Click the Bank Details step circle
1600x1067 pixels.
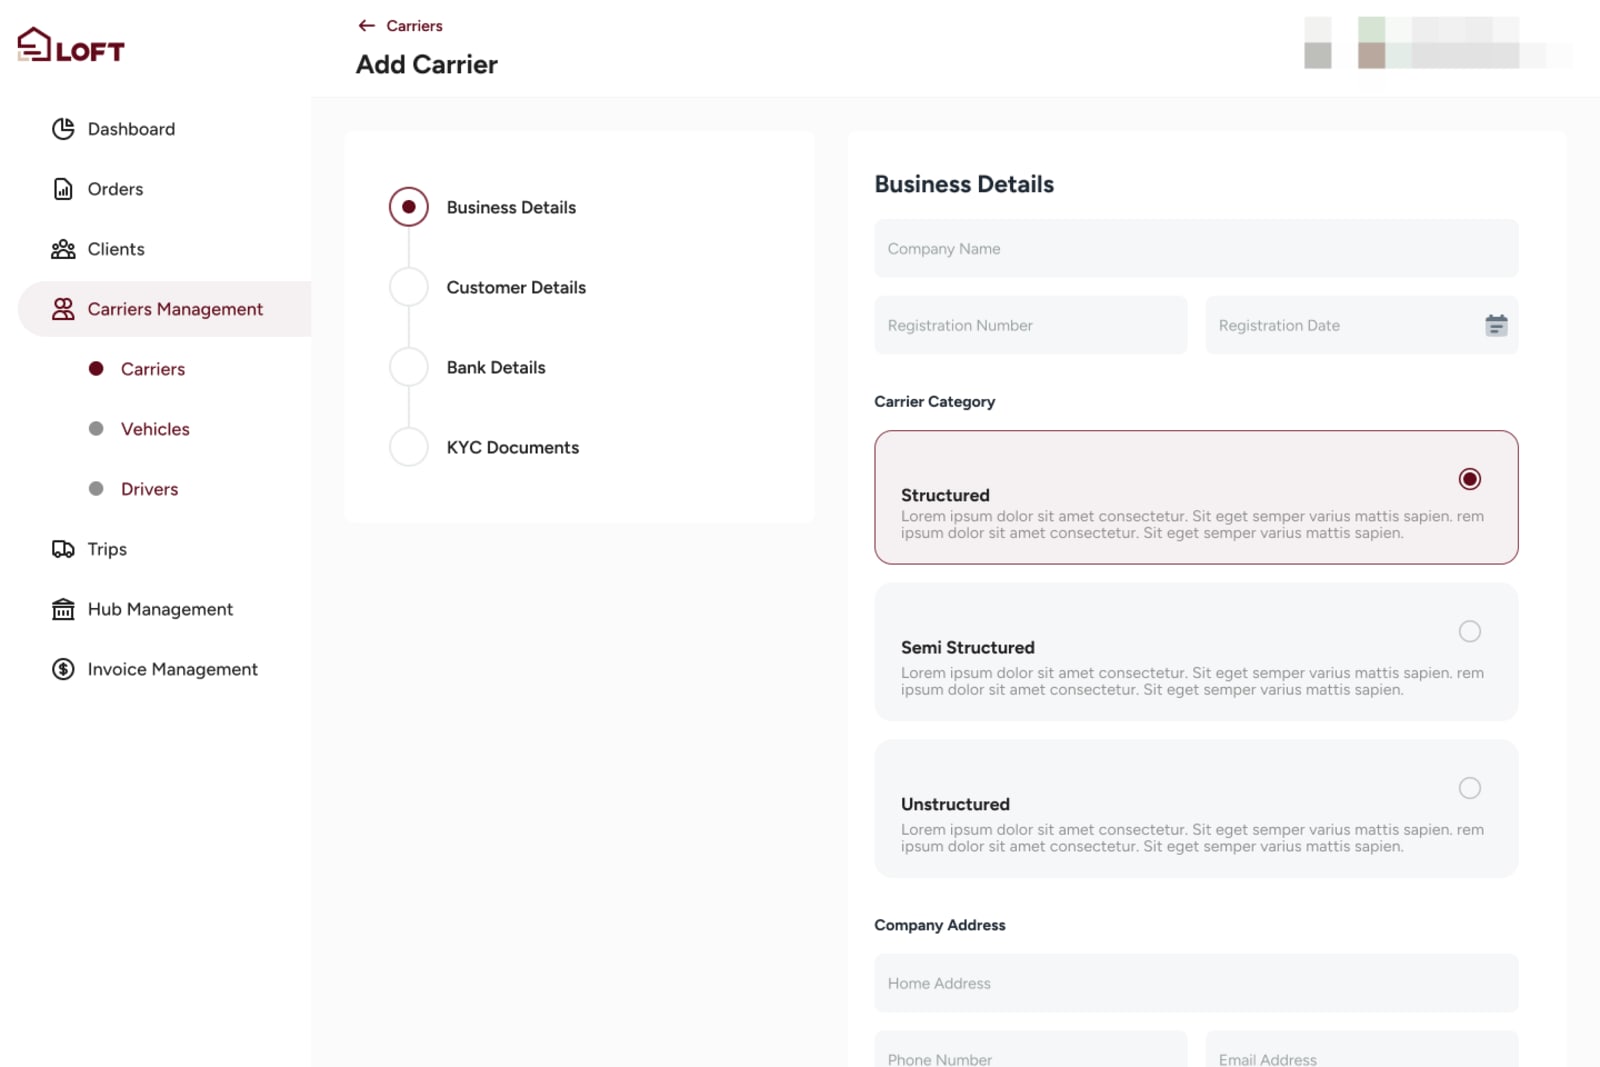[409, 367]
